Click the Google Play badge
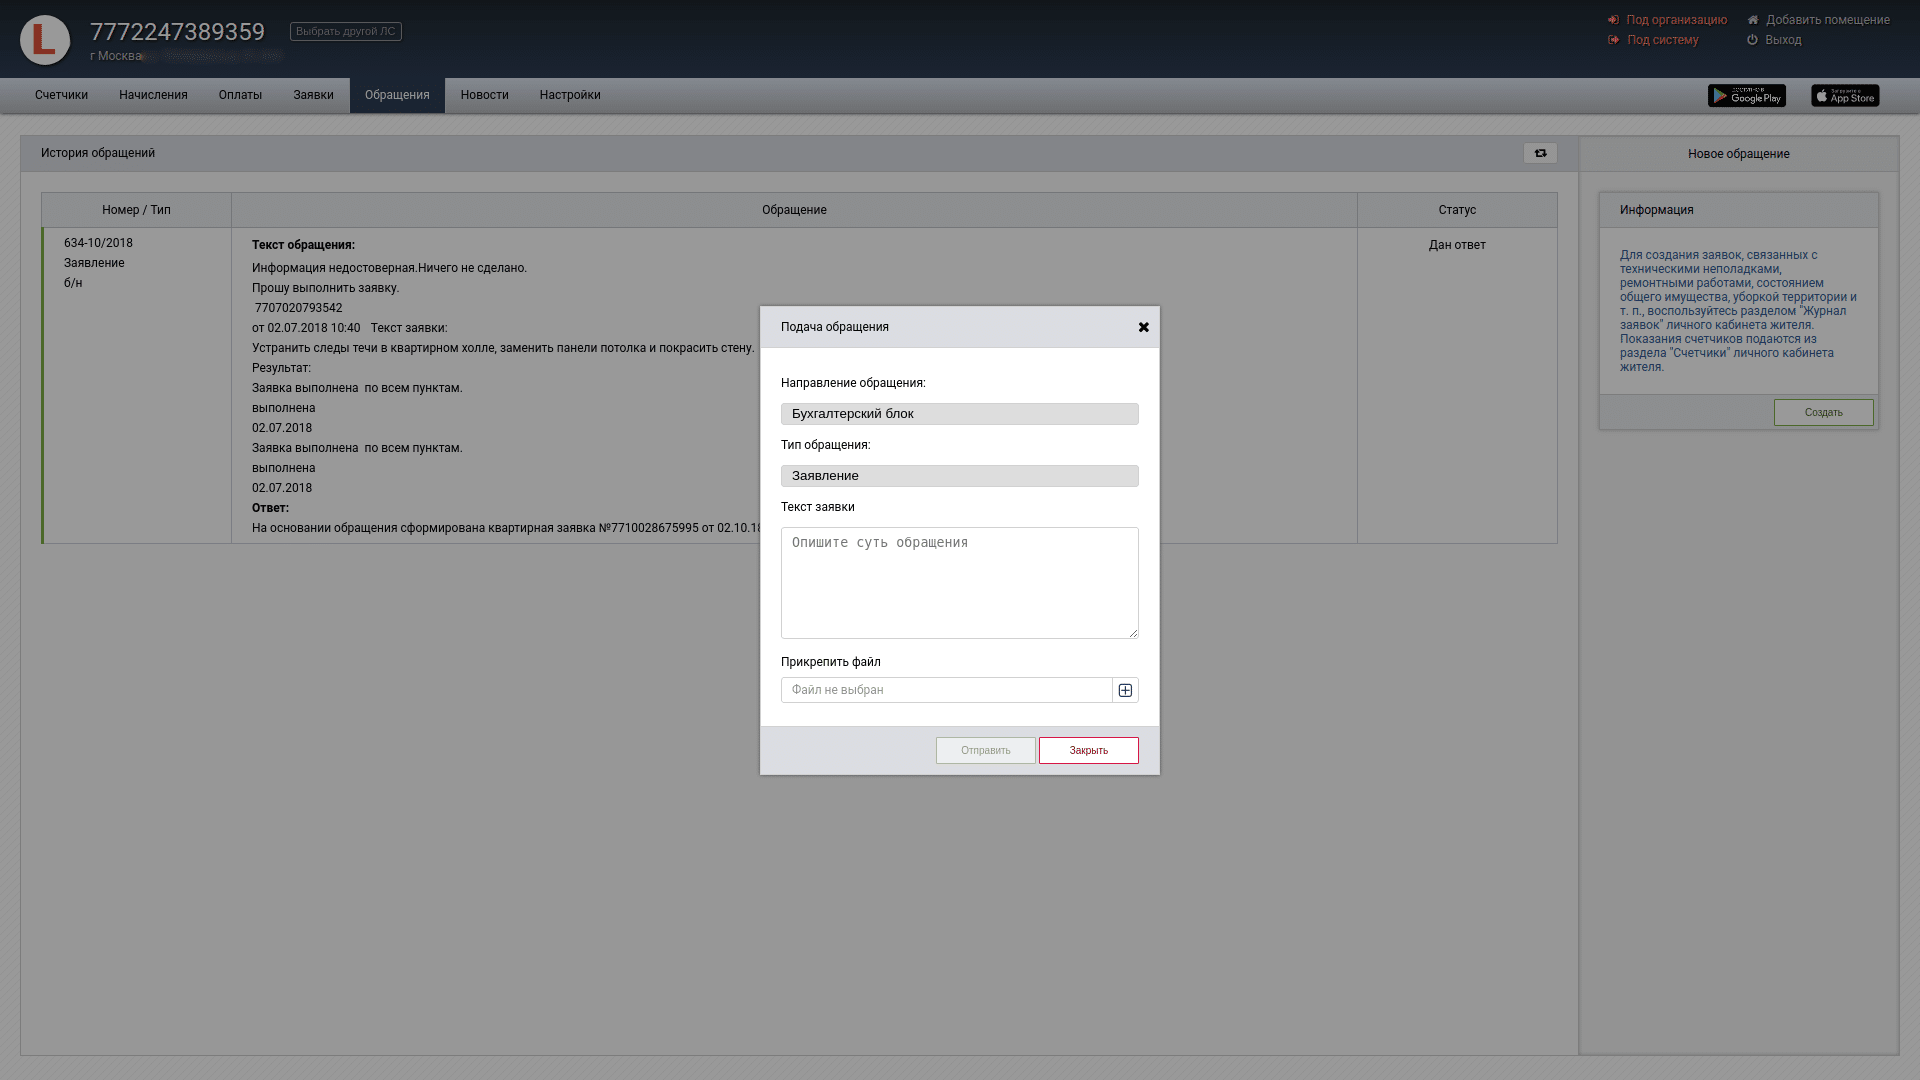This screenshot has height=1080, width=1920. pyautogui.click(x=1746, y=96)
